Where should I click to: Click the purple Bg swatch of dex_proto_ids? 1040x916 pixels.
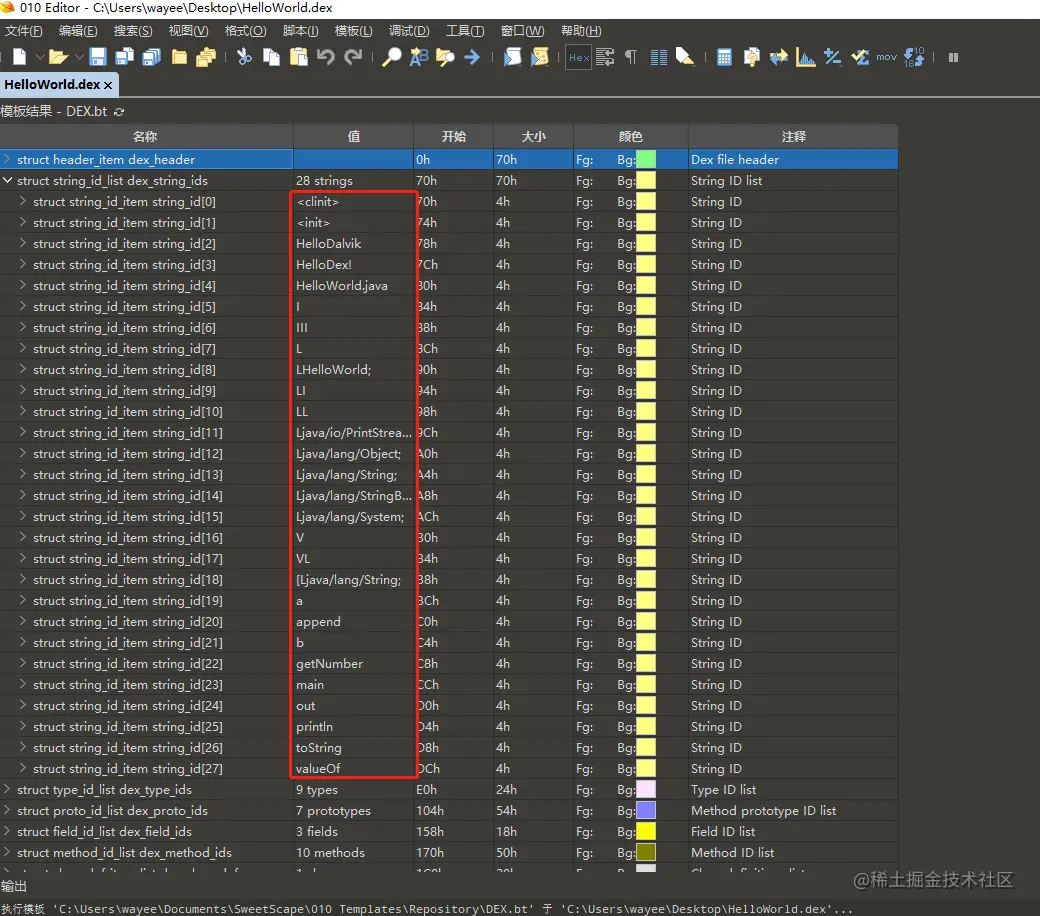point(645,810)
